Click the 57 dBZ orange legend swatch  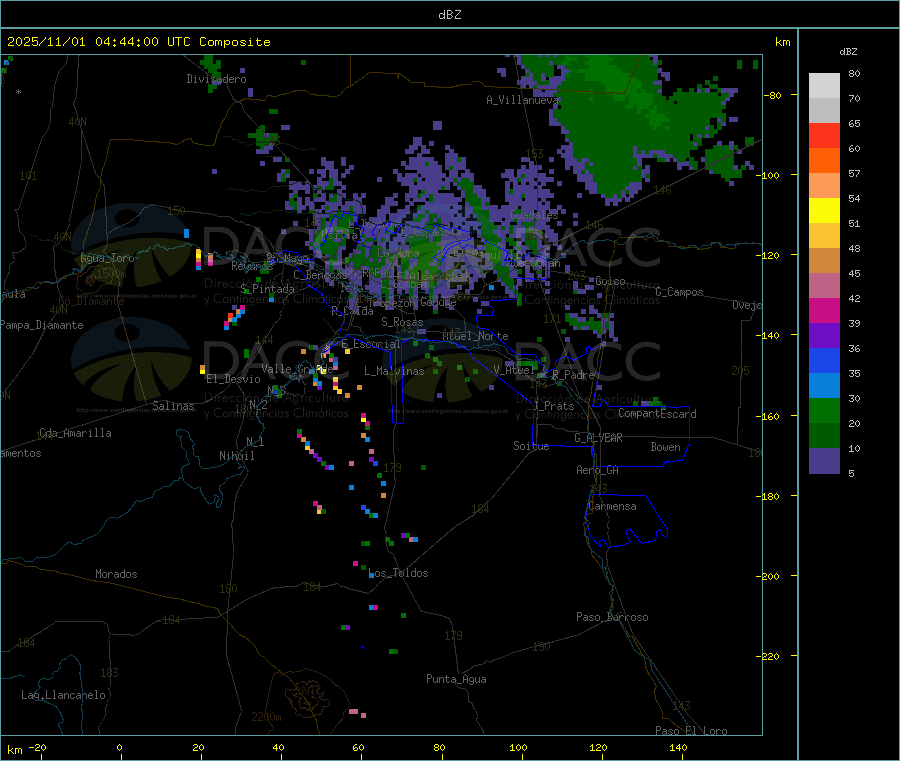click(x=824, y=161)
